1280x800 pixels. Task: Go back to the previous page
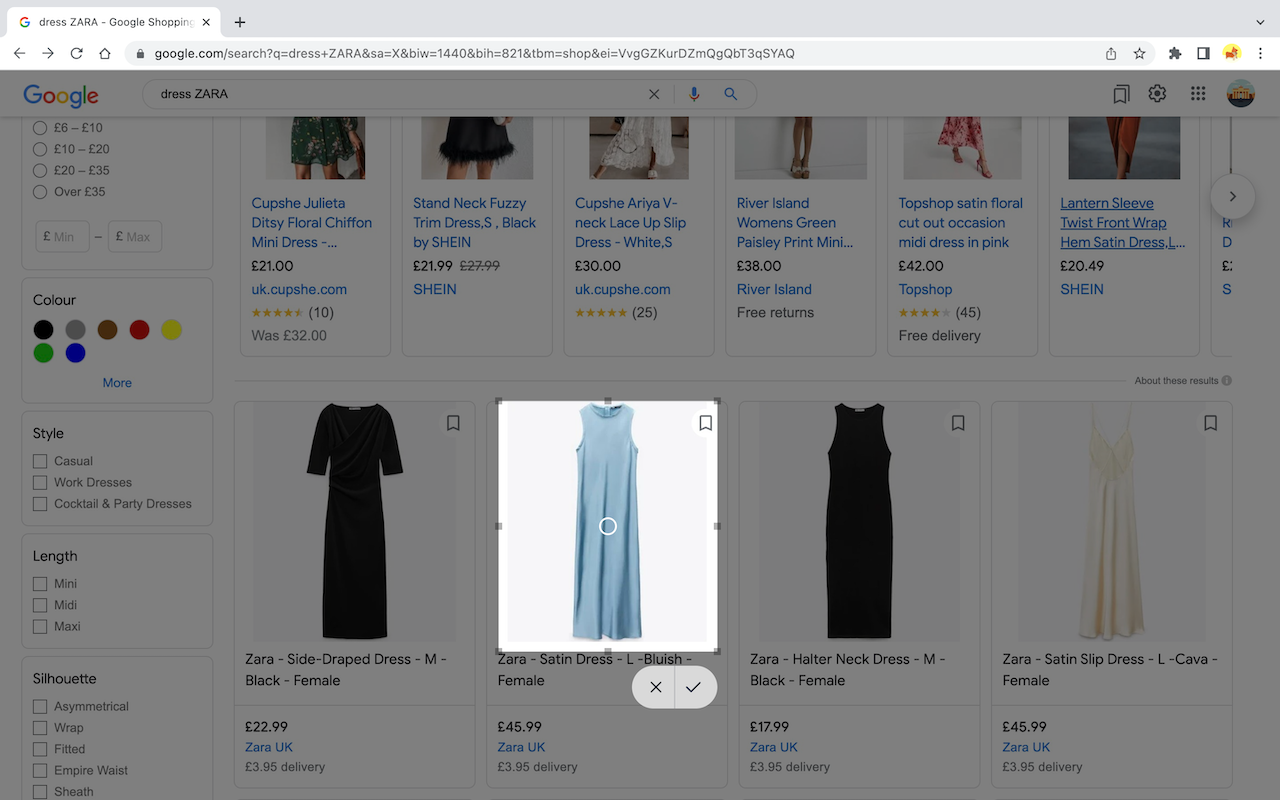click(20, 53)
